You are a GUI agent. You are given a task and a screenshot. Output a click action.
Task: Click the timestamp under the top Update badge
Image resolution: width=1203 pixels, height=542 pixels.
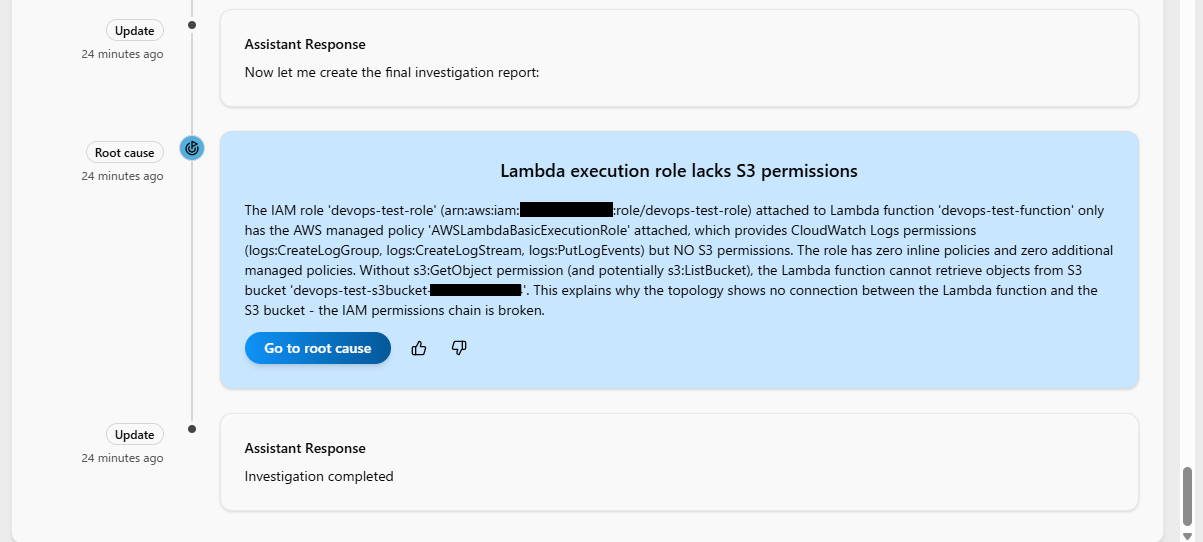[x=122, y=54]
